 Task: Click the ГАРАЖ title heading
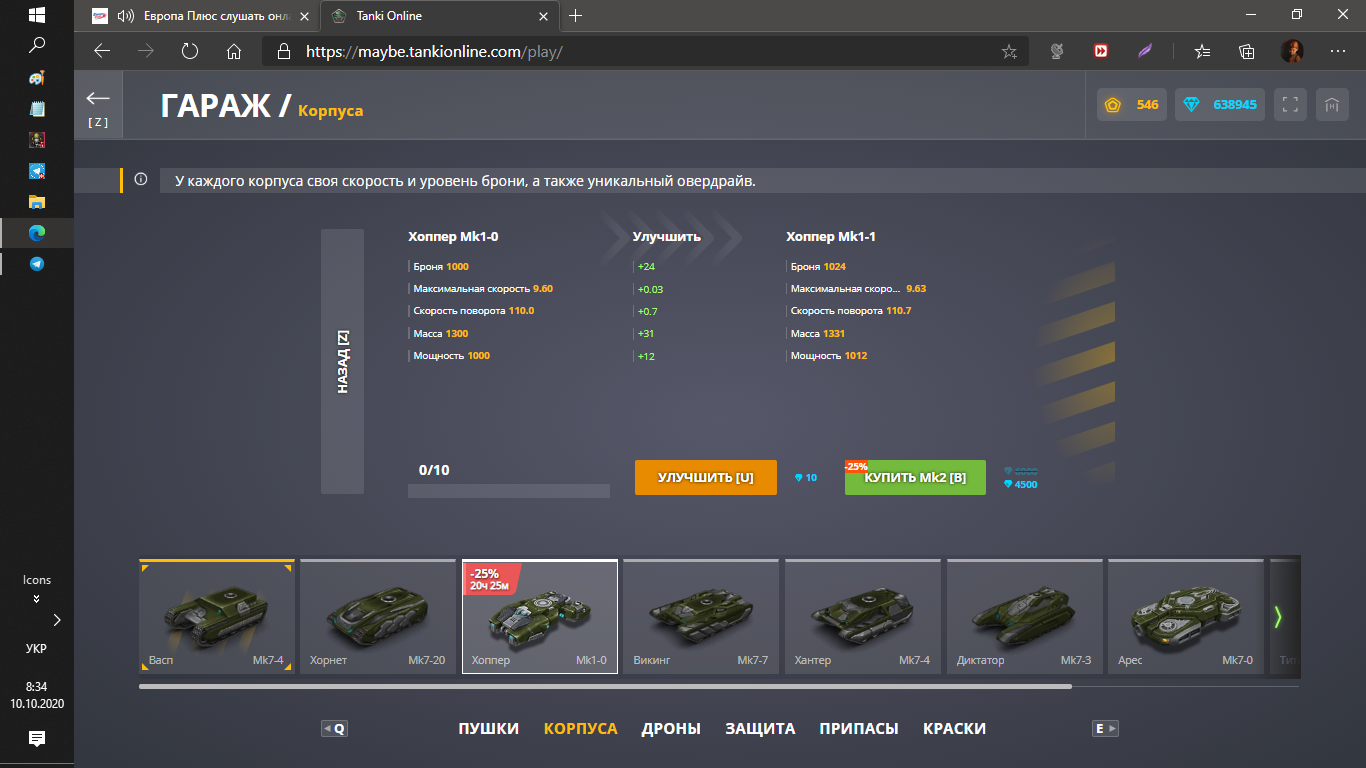click(x=215, y=106)
